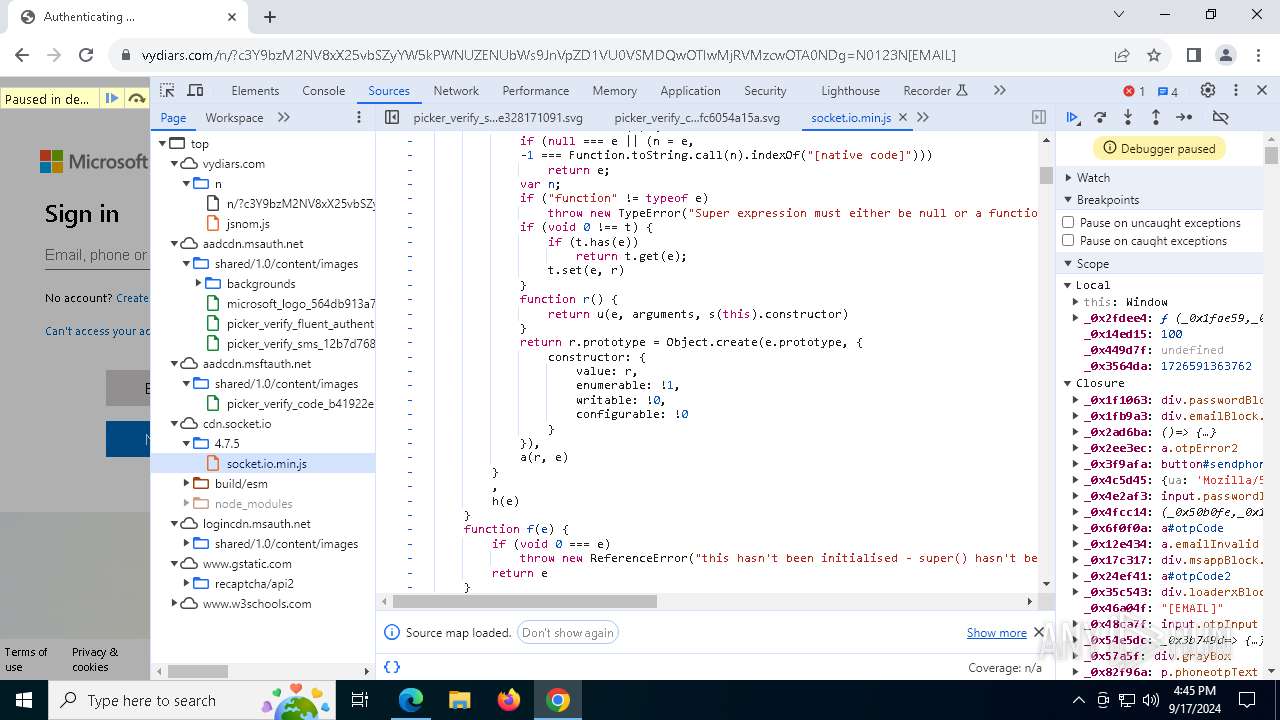
Task: Click Don't show again button
Action: [x=568, y=632]
